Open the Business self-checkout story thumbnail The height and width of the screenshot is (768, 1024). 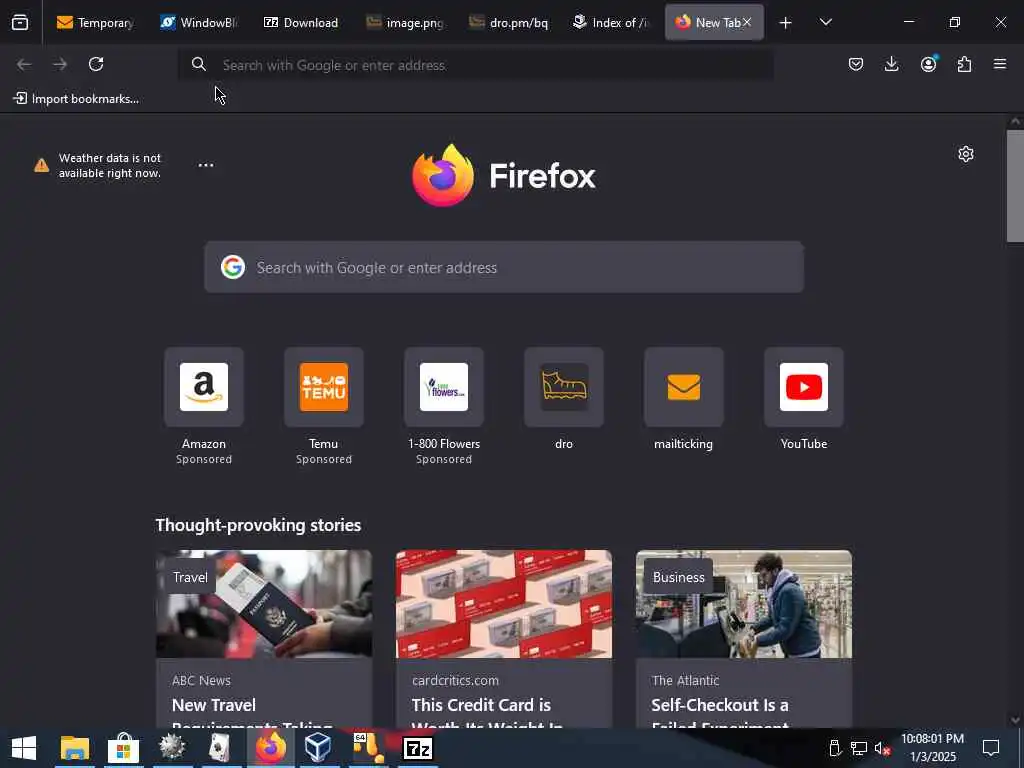pos(744,604)
